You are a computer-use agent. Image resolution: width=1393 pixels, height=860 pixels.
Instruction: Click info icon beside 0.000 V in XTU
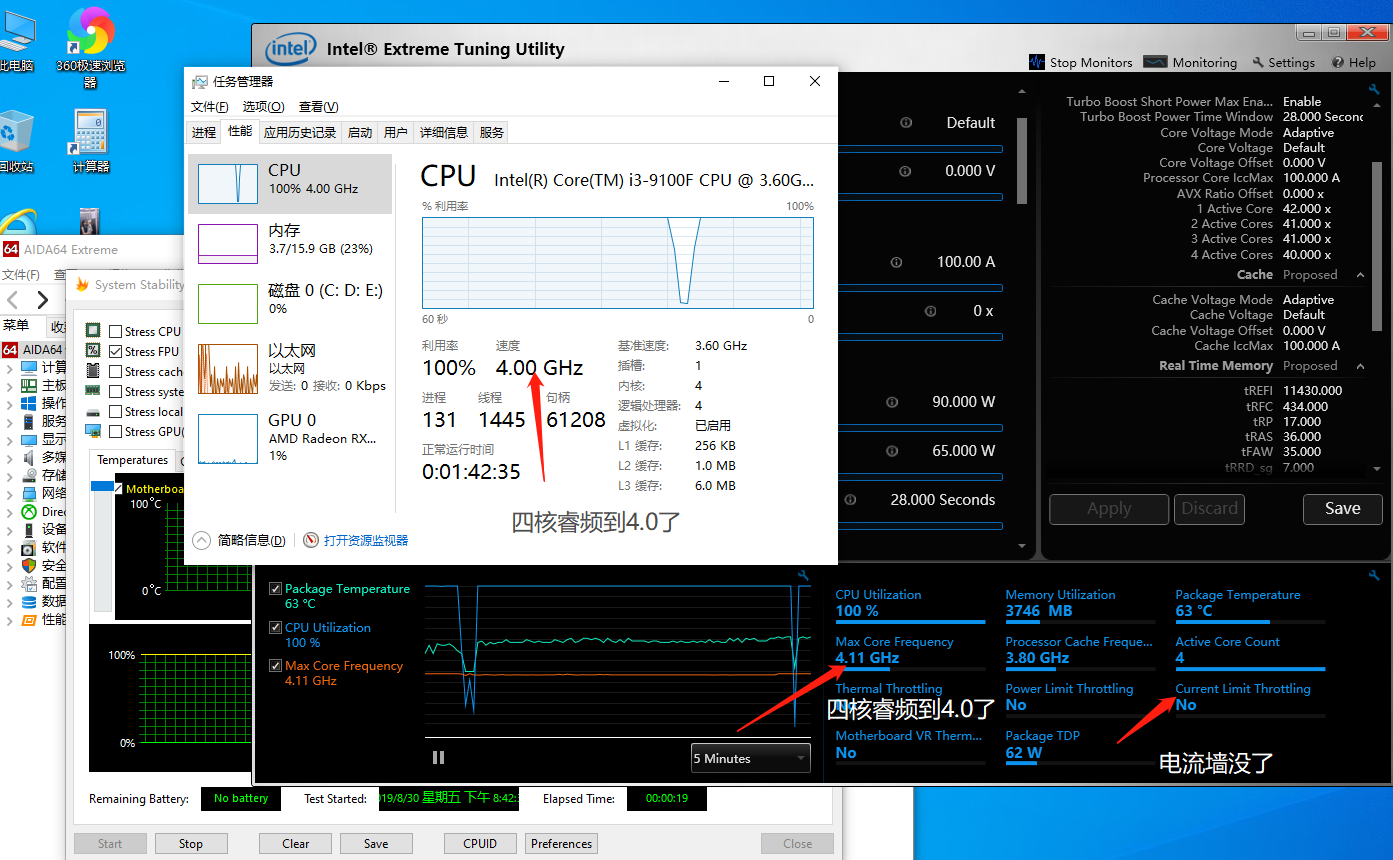906,171
